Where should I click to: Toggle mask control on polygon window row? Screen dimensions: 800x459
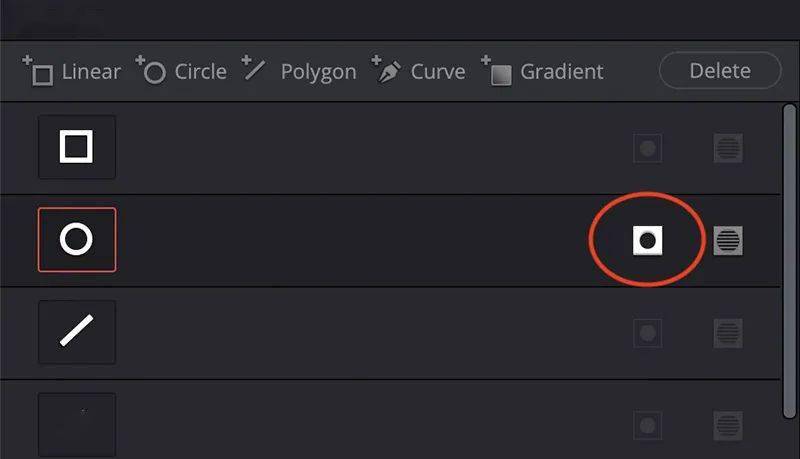point(728,332)
